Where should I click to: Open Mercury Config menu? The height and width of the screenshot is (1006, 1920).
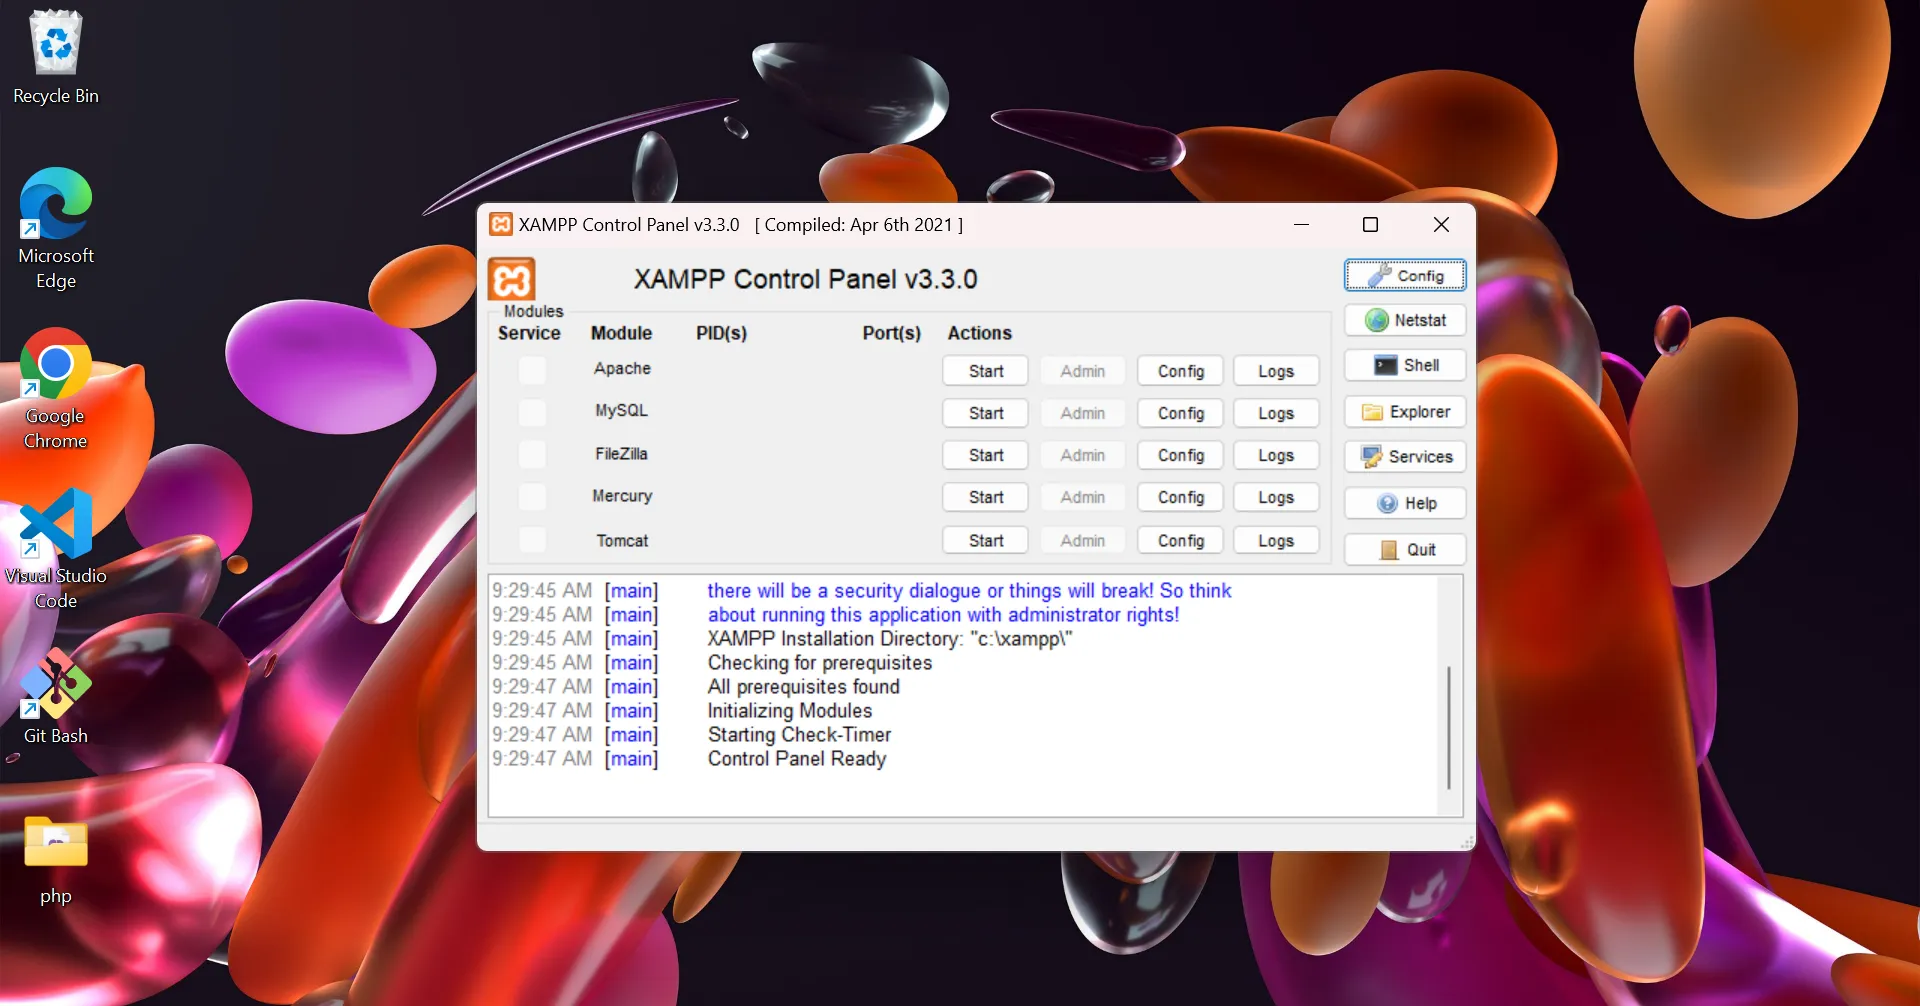pyautogui.click(x=1181, y=497)
